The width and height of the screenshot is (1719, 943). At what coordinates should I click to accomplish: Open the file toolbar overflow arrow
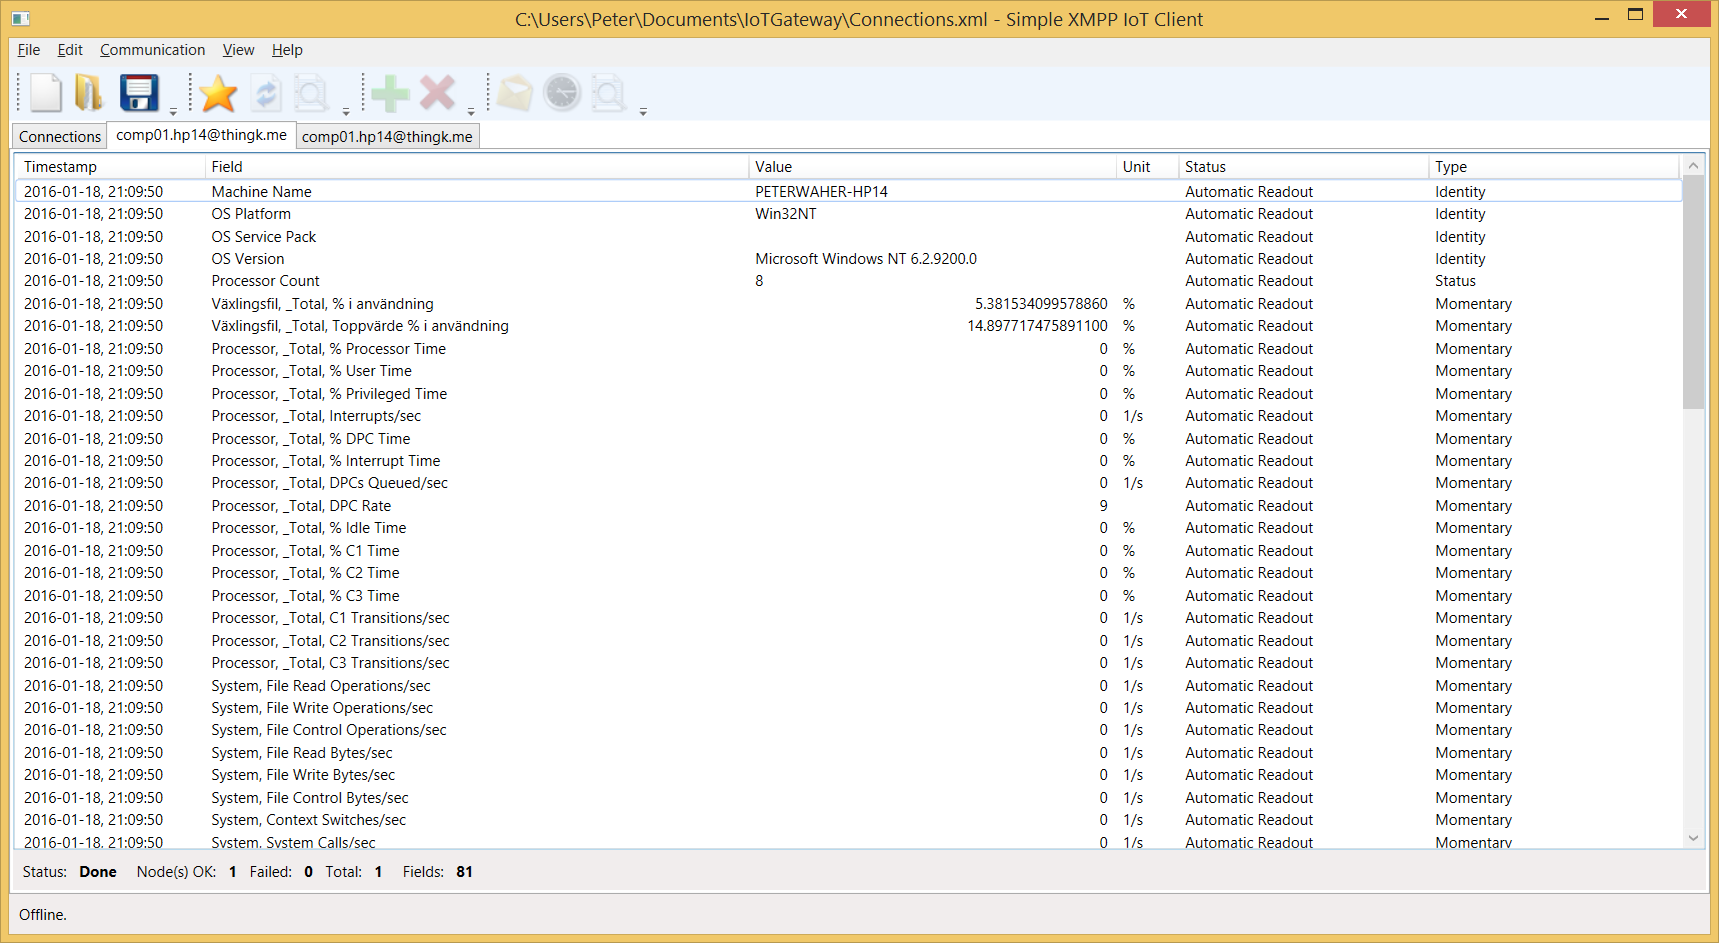[x=173, y=112]
